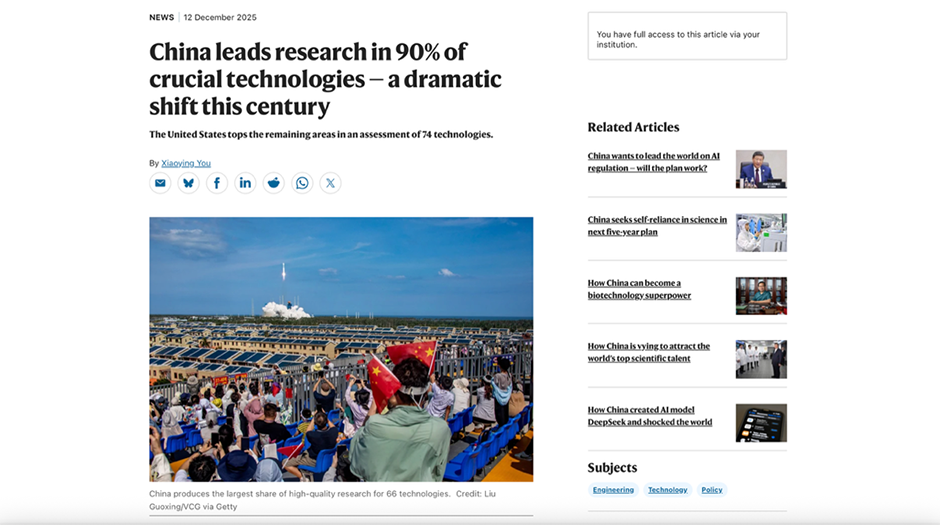Click the rocket launch main article photo
The width and height of the screenshot is (940, 528).
point(341,349)
